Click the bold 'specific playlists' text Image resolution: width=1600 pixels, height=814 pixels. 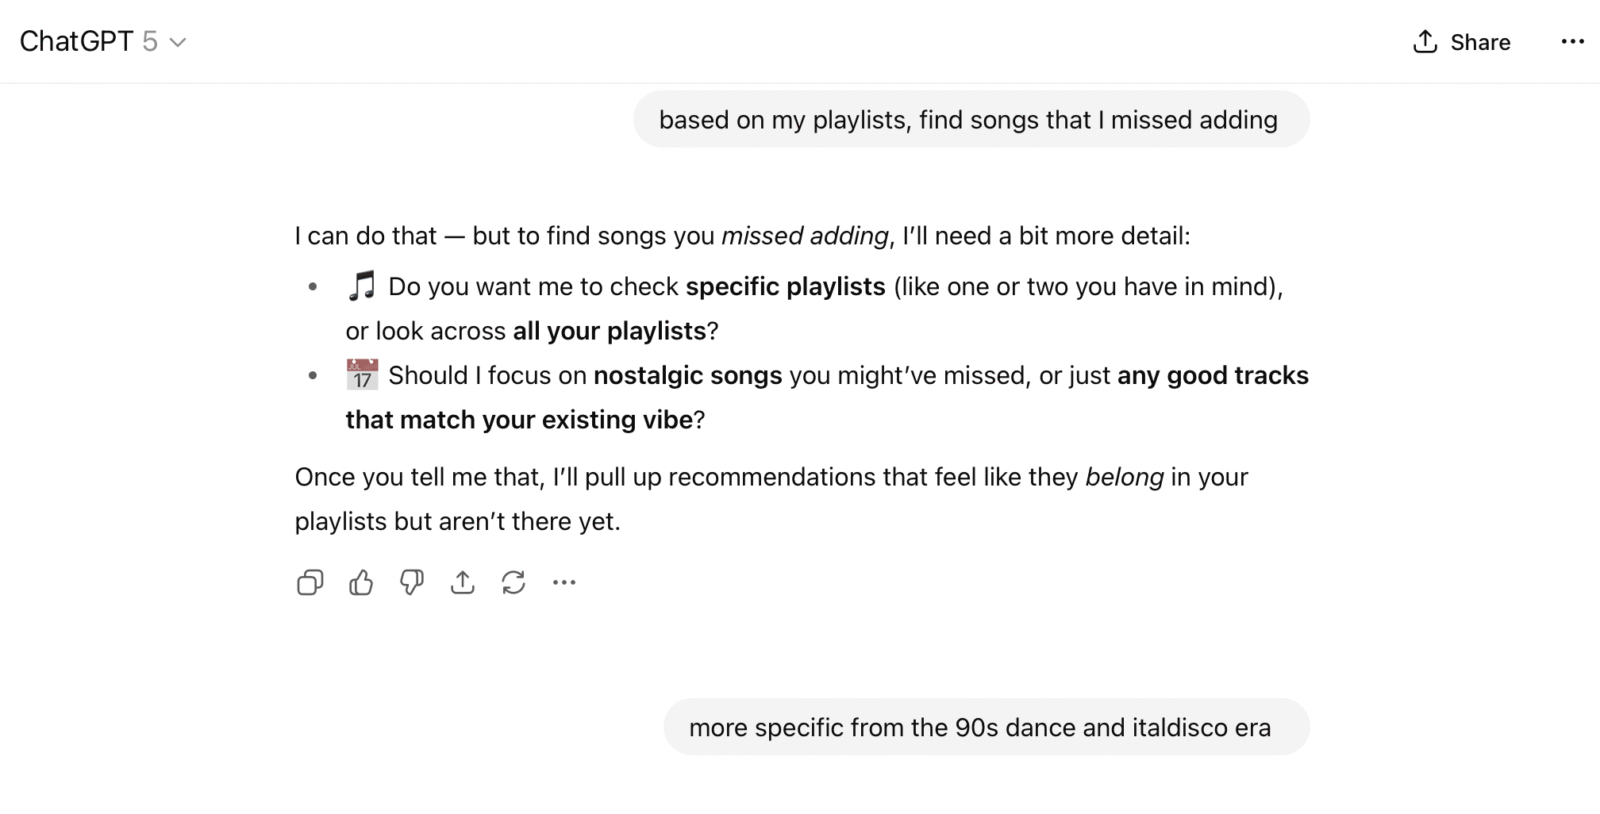[x=785, y=287]
